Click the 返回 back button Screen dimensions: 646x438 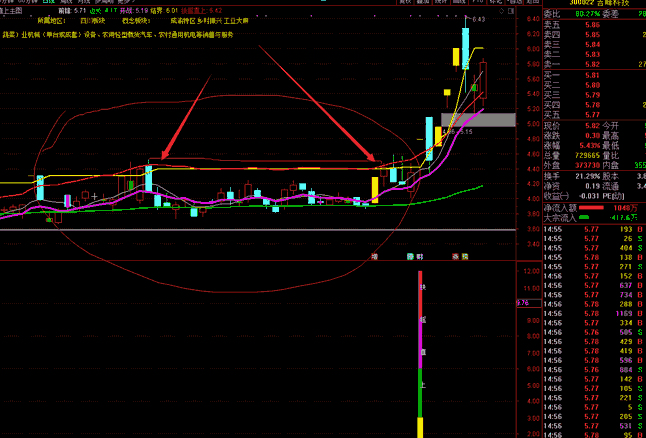[x=532, y=2]
